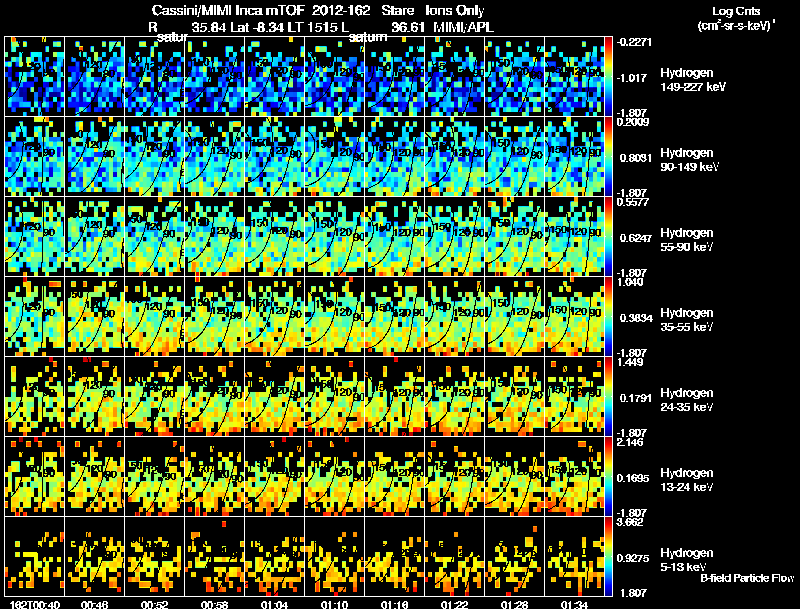Image resolution: width=800 pixels, height=609 pixels.
Task: Open the 90-149 keV panel at 01:10
Action: 335,156
